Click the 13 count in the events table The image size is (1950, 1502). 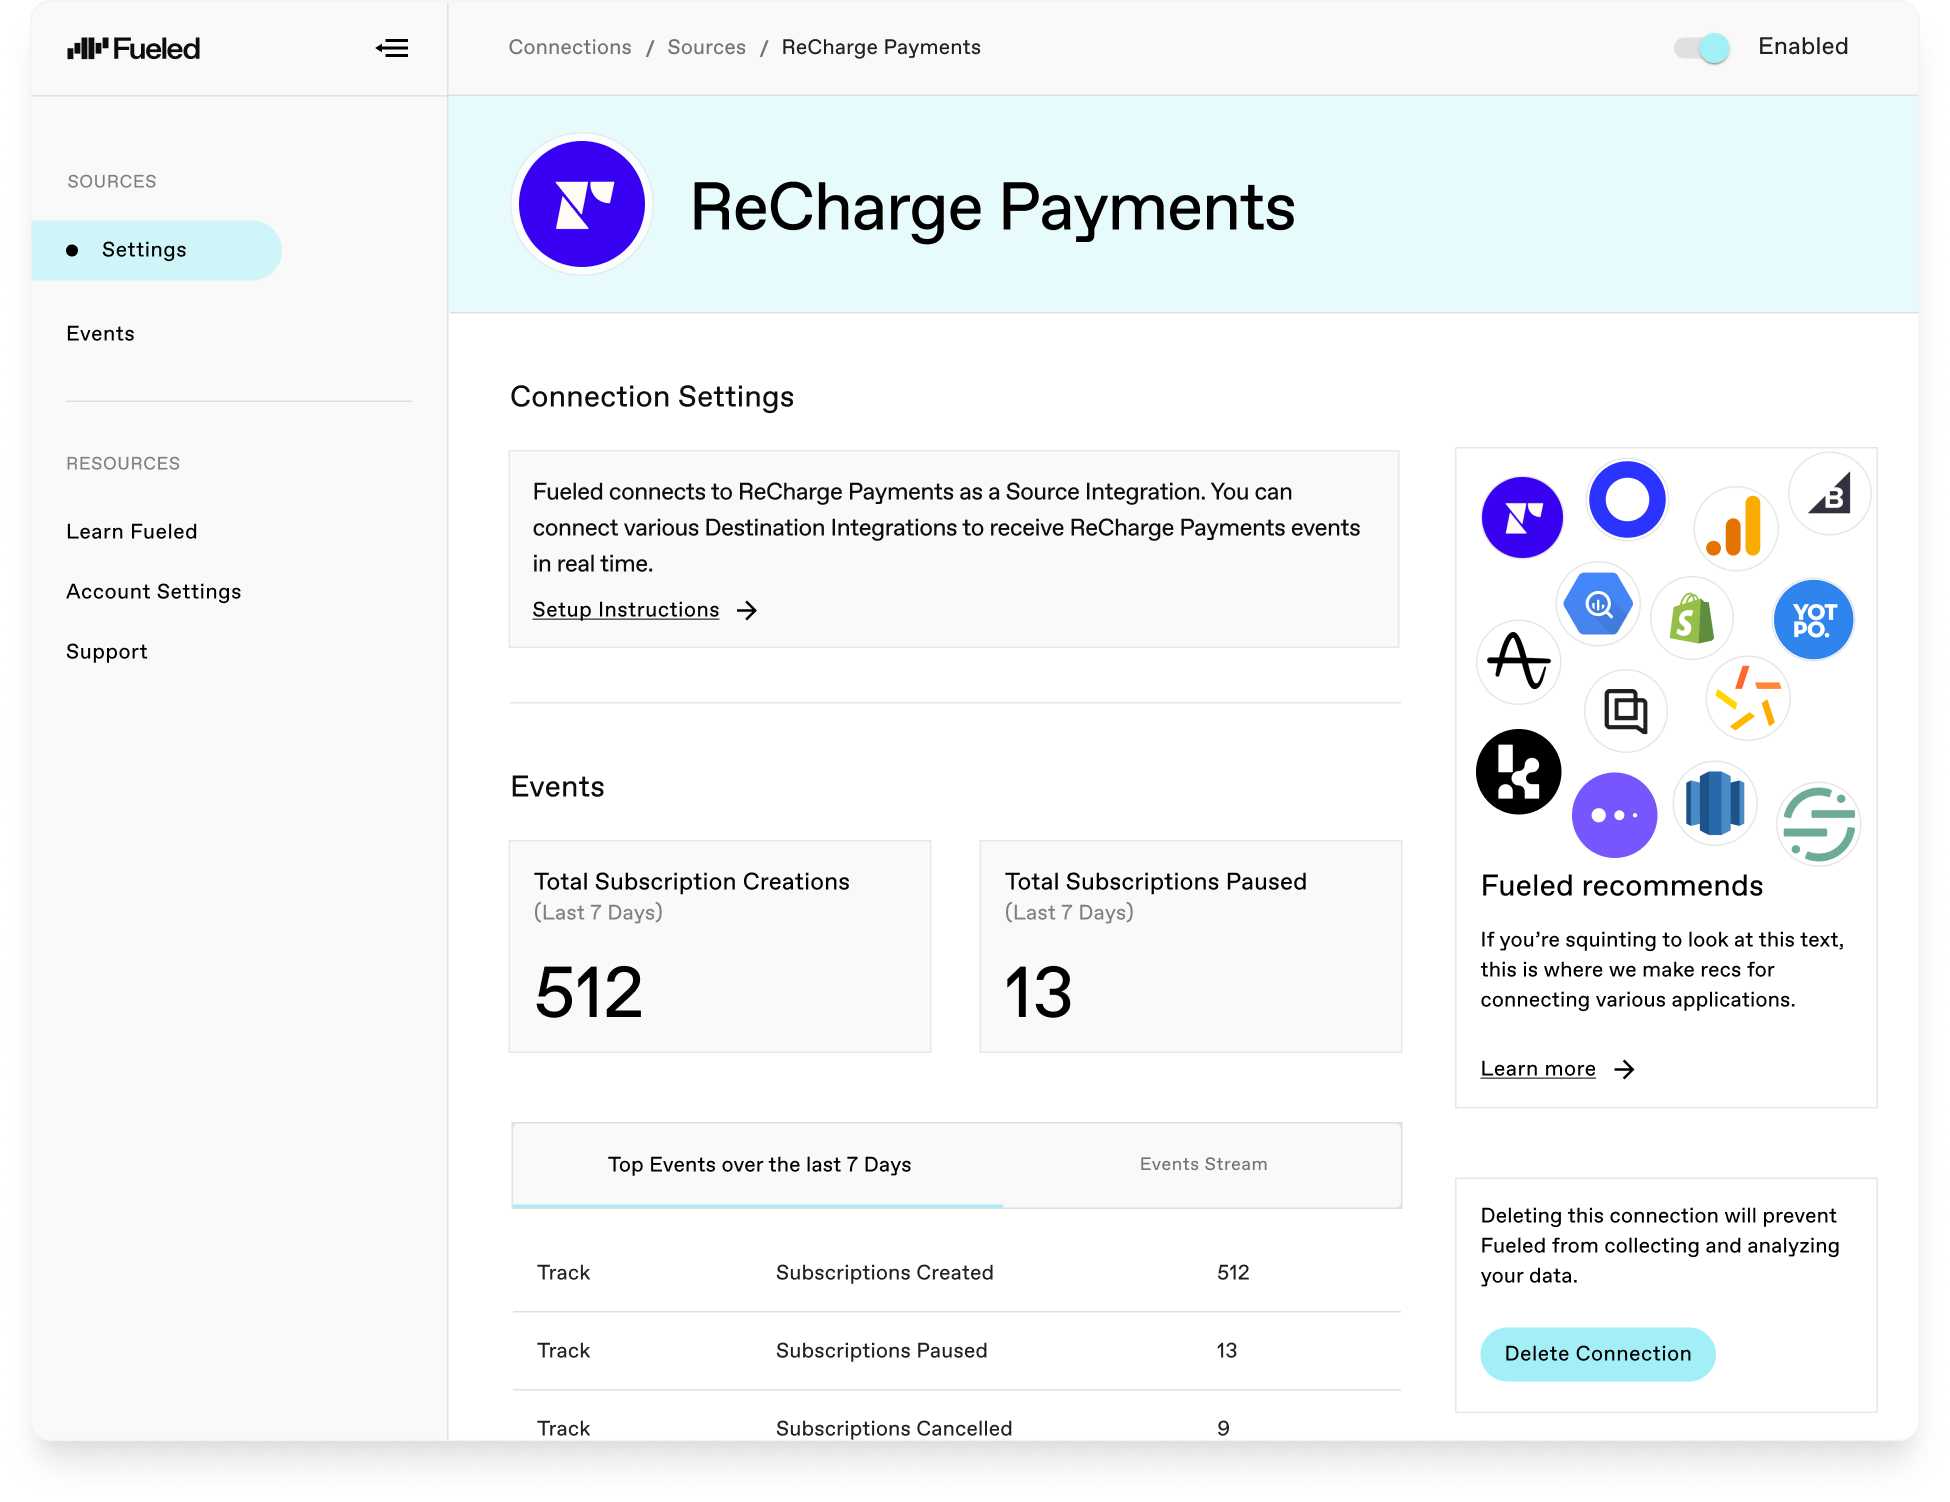tap(1227, 1351)
